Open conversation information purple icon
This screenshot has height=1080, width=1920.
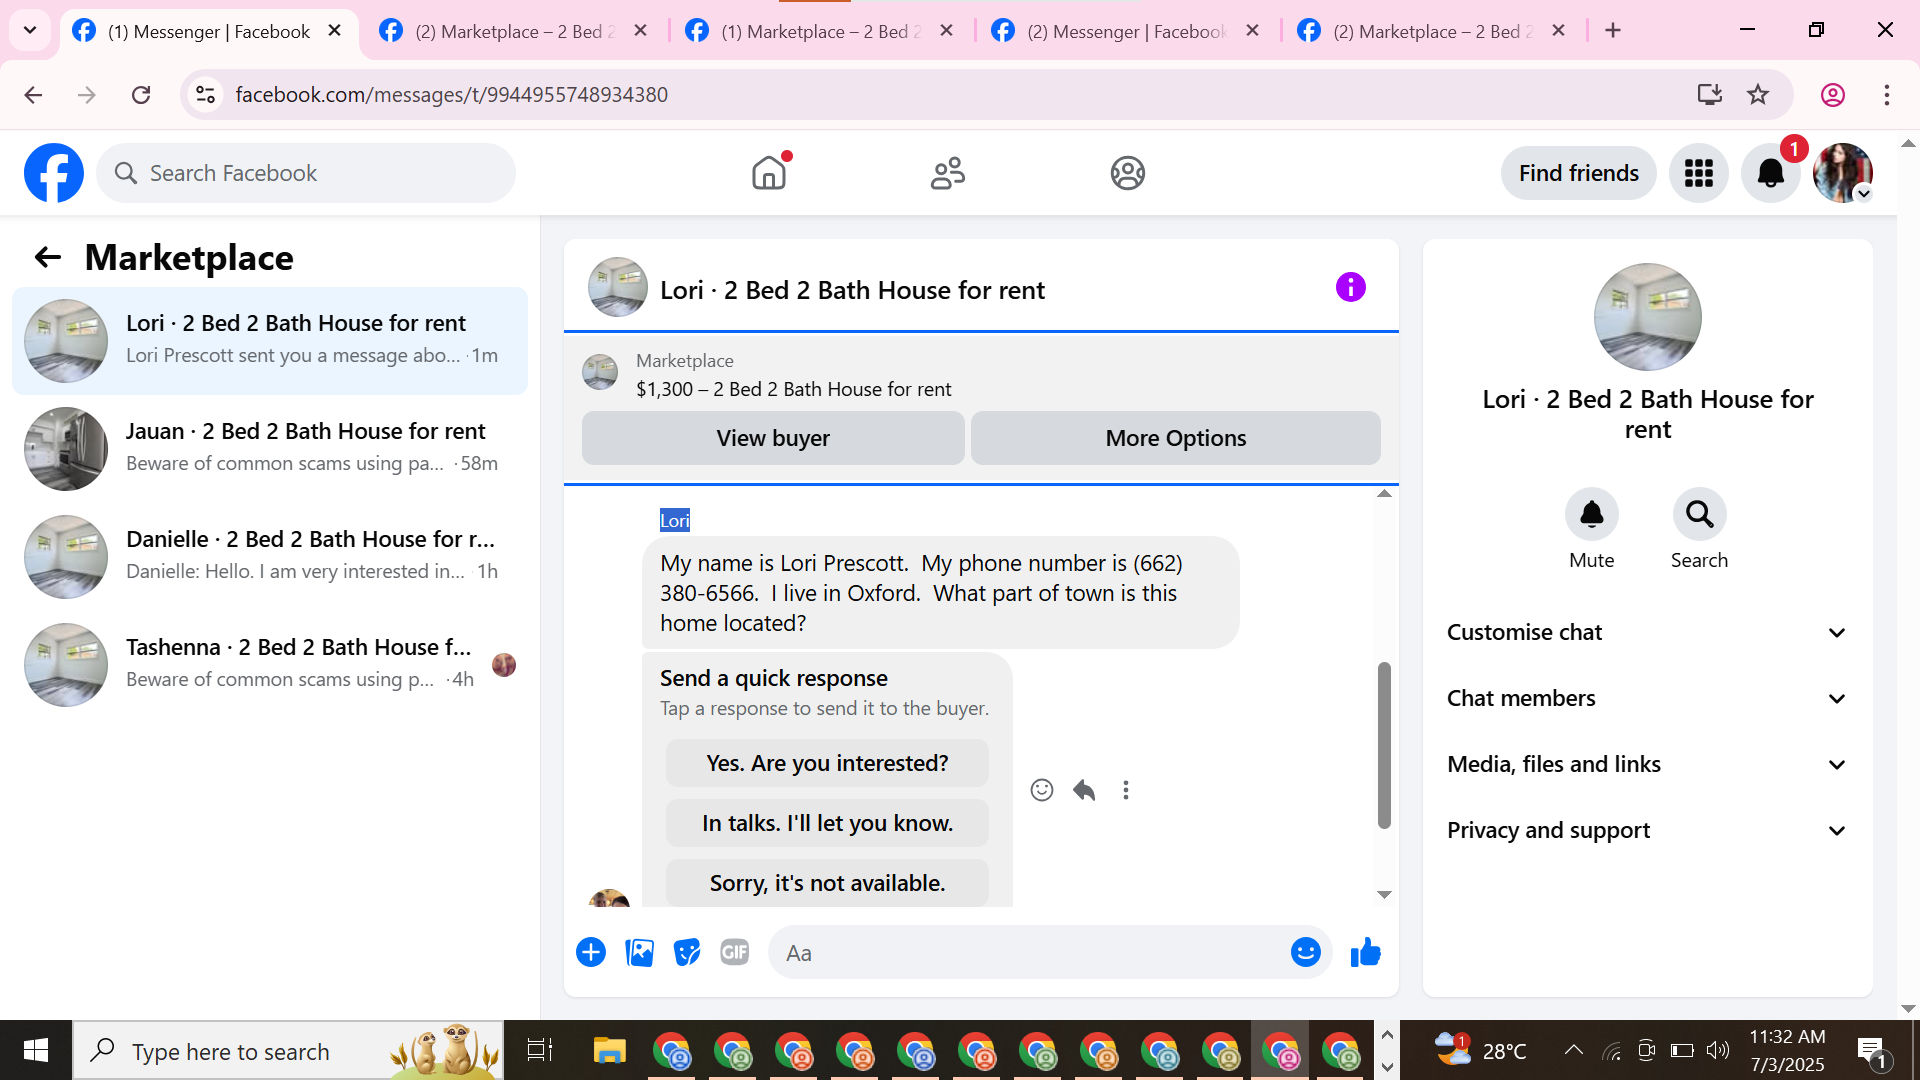pos(1350,288)
